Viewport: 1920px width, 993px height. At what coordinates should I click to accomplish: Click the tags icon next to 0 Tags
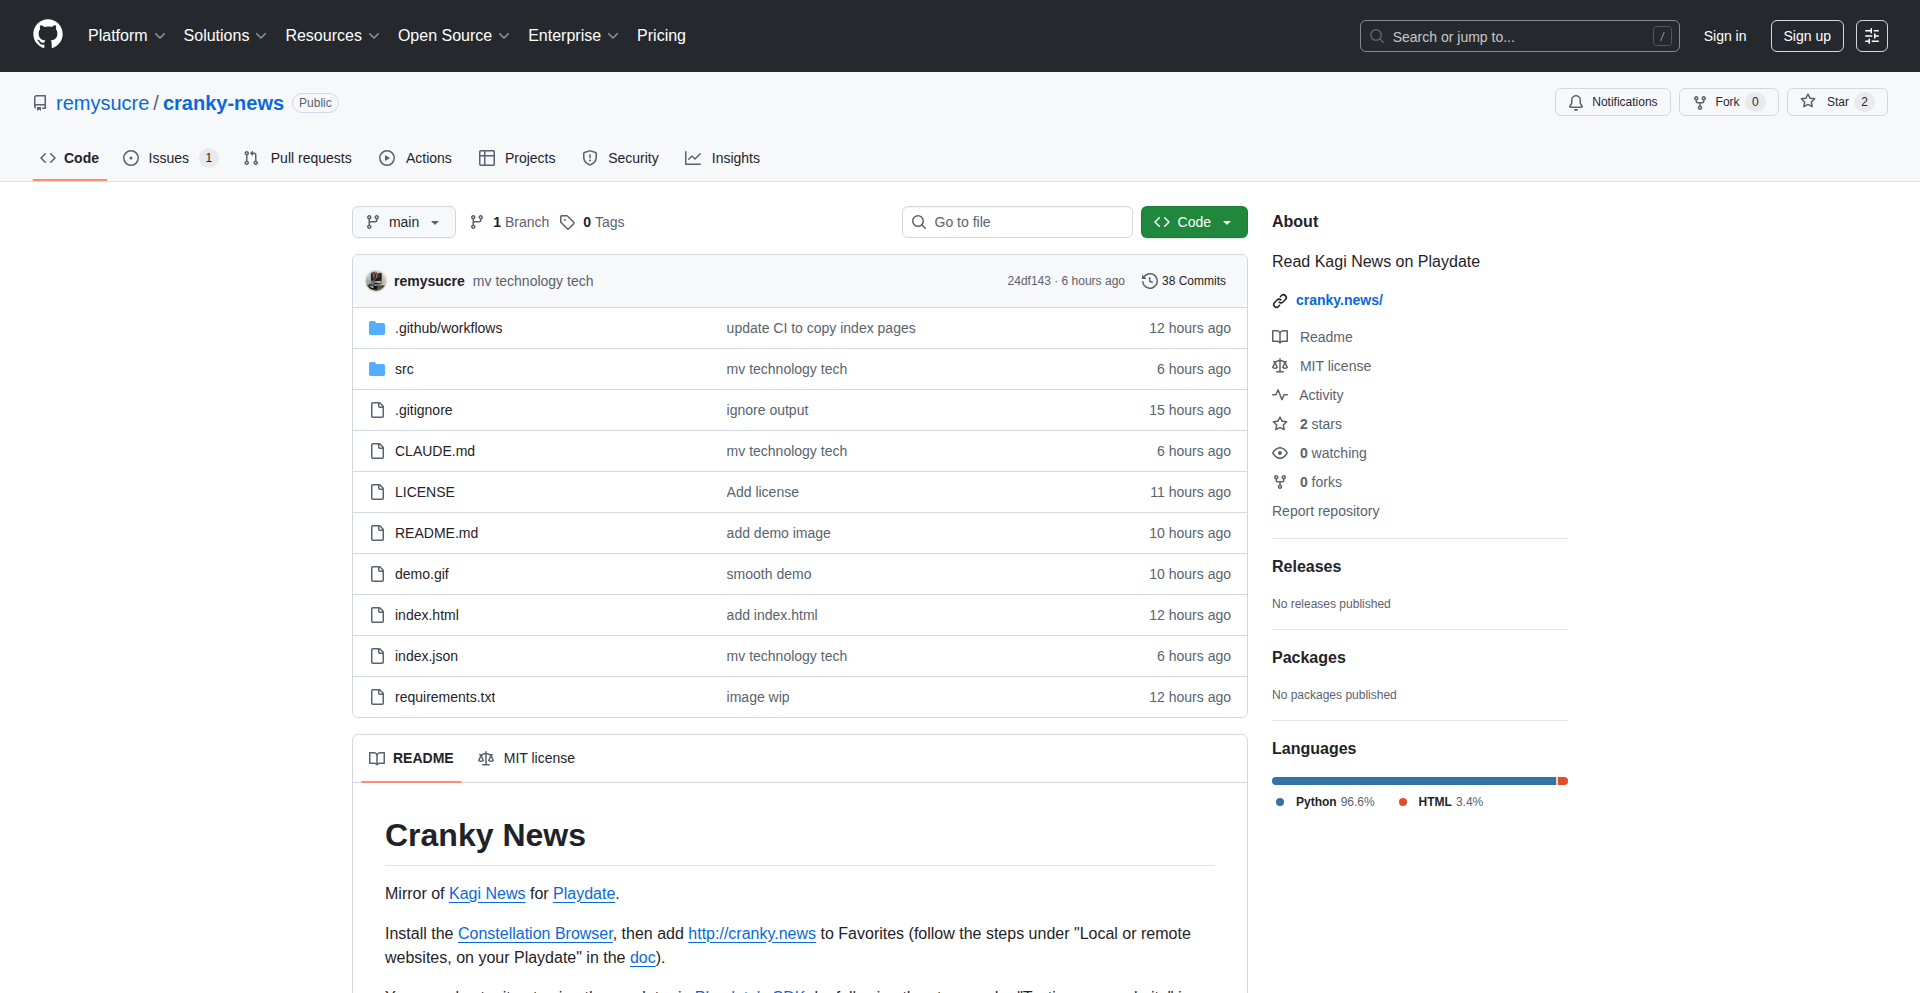pos(567,222)
